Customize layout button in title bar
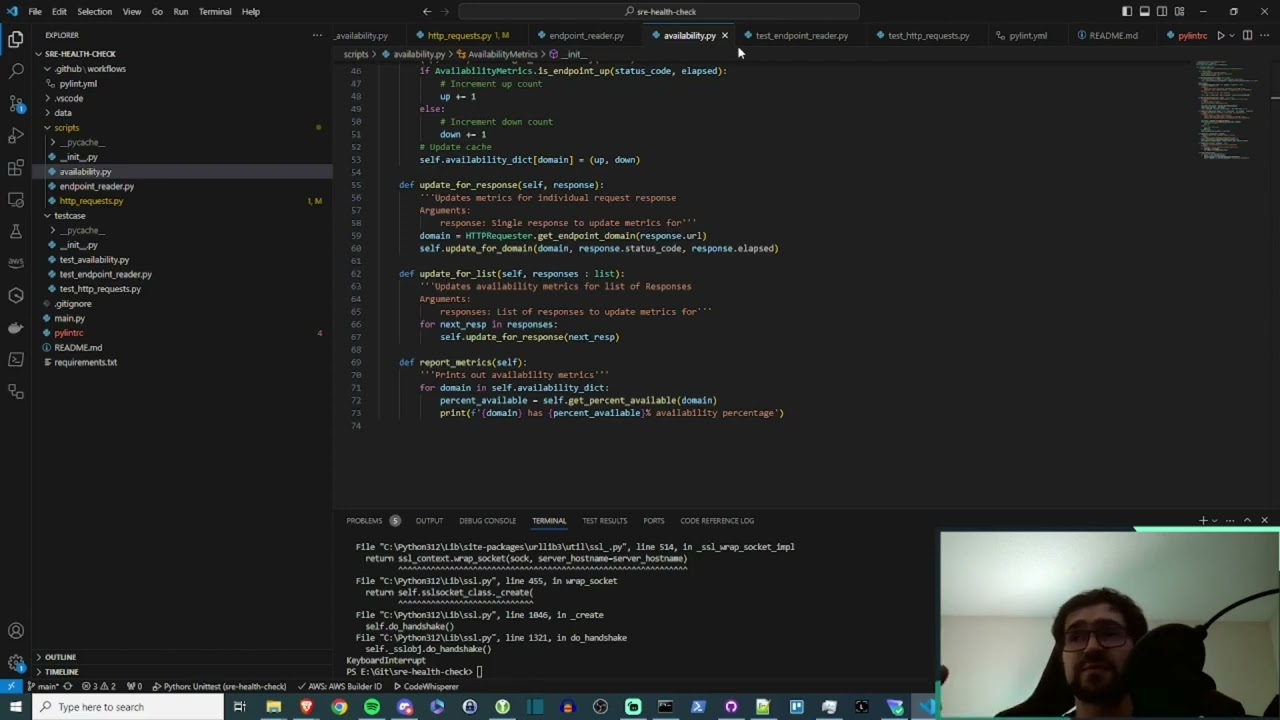1280x720 pixels. [1180, 11]
